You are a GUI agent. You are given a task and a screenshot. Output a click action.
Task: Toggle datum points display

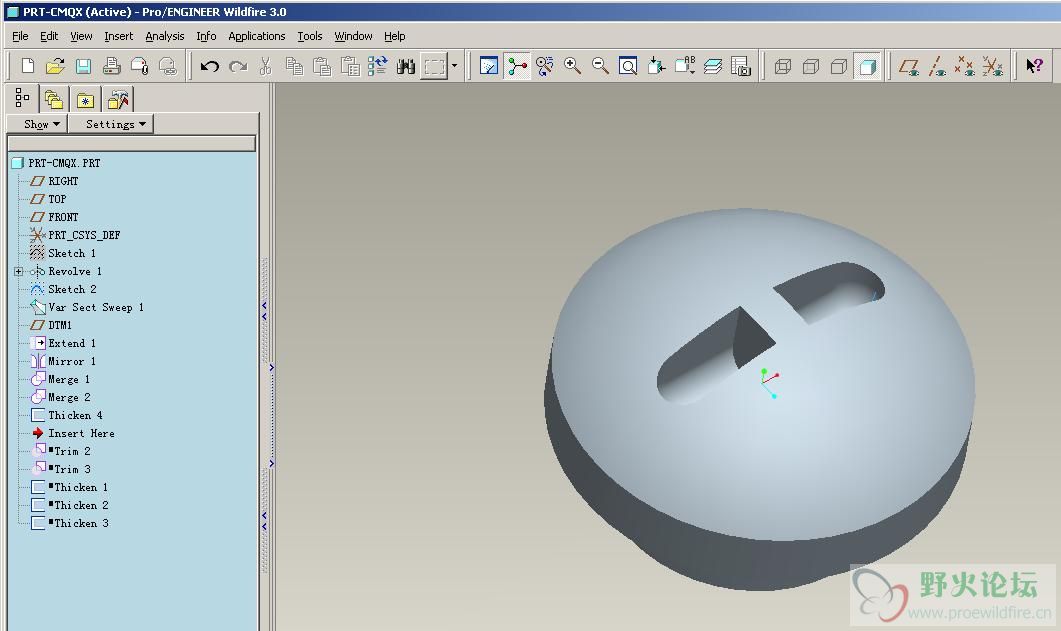pyautogui.click(x=964, y=66)
